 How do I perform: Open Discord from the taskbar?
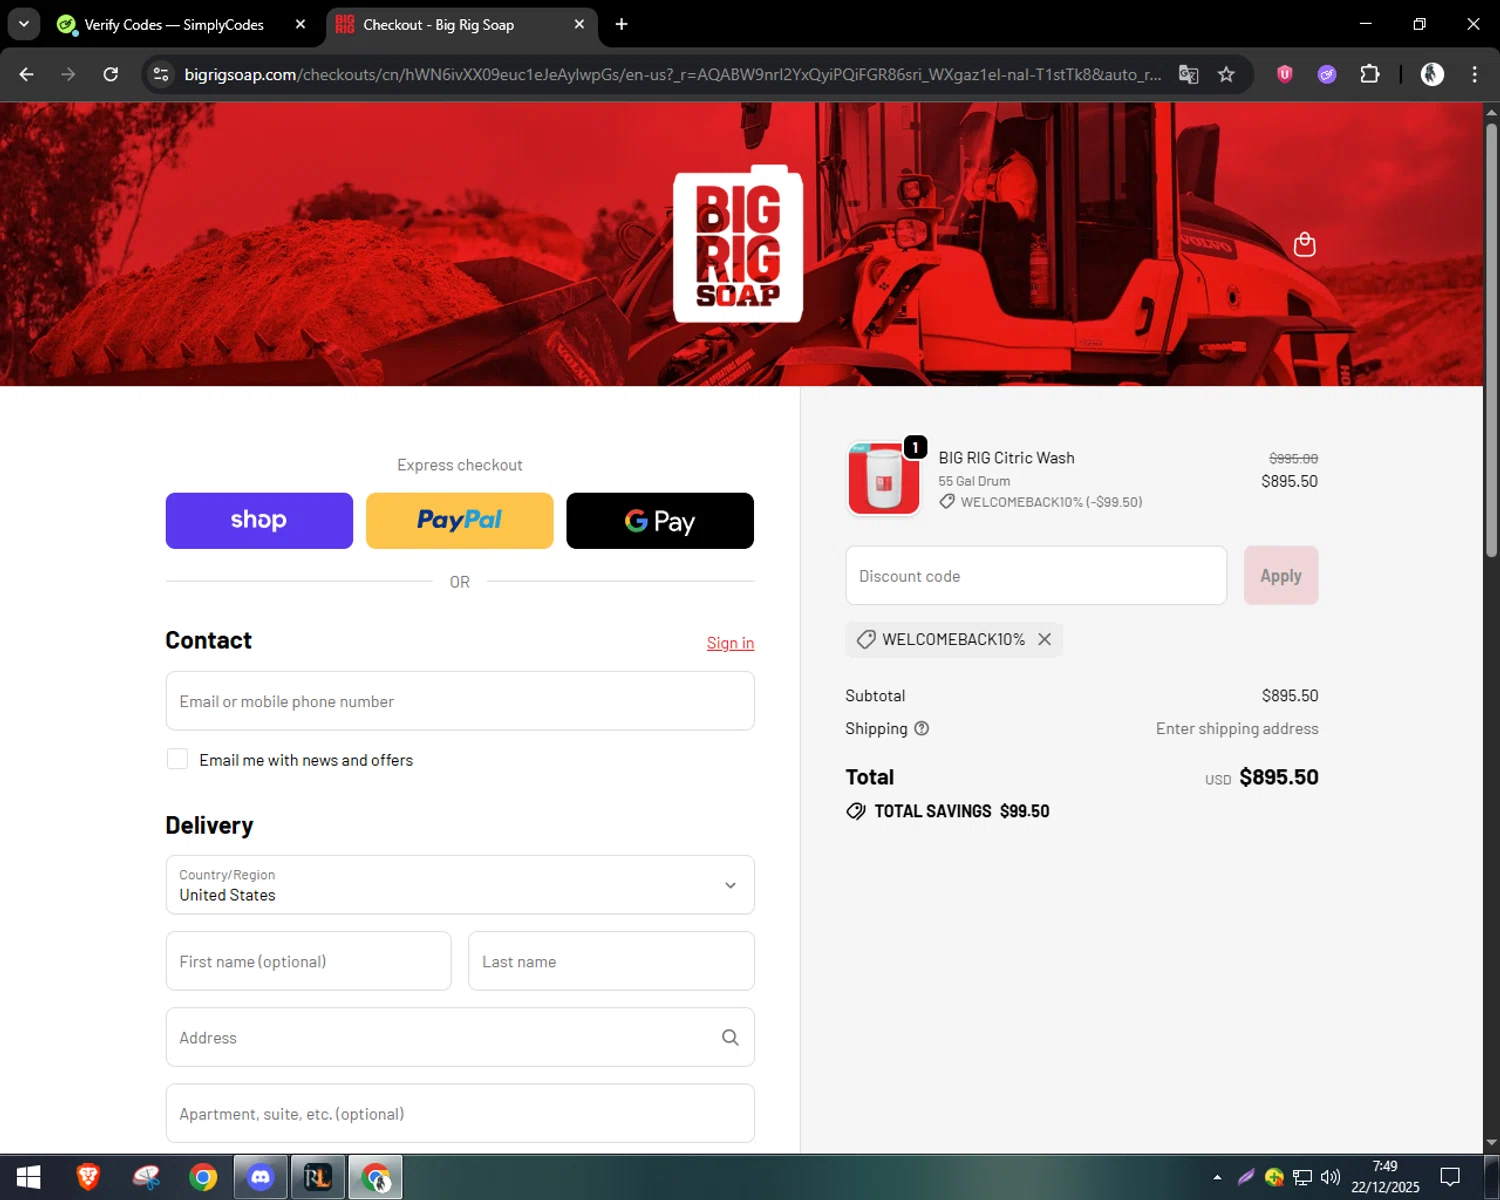pyautogui.click(x=261, y=1177)
